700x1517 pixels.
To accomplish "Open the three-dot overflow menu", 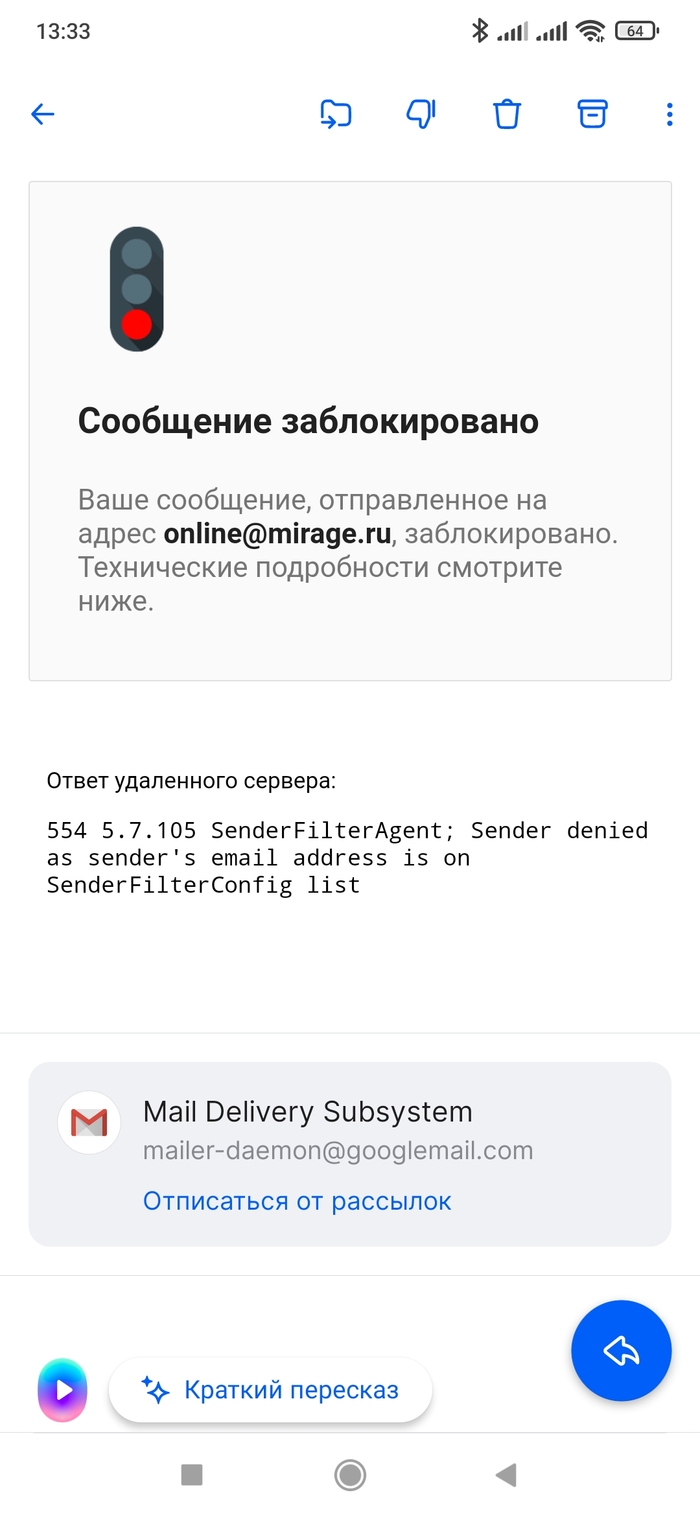I will click(x=669, y=114).
